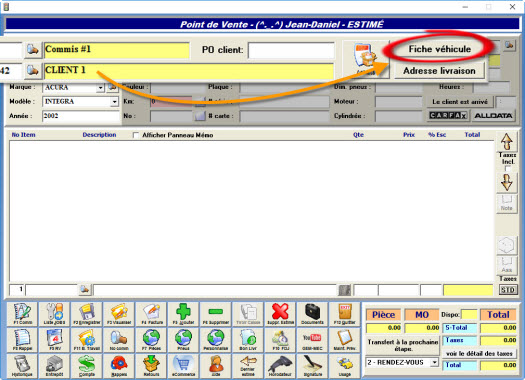
Task: Move item up with the up arrow
Action: [507, 142]
